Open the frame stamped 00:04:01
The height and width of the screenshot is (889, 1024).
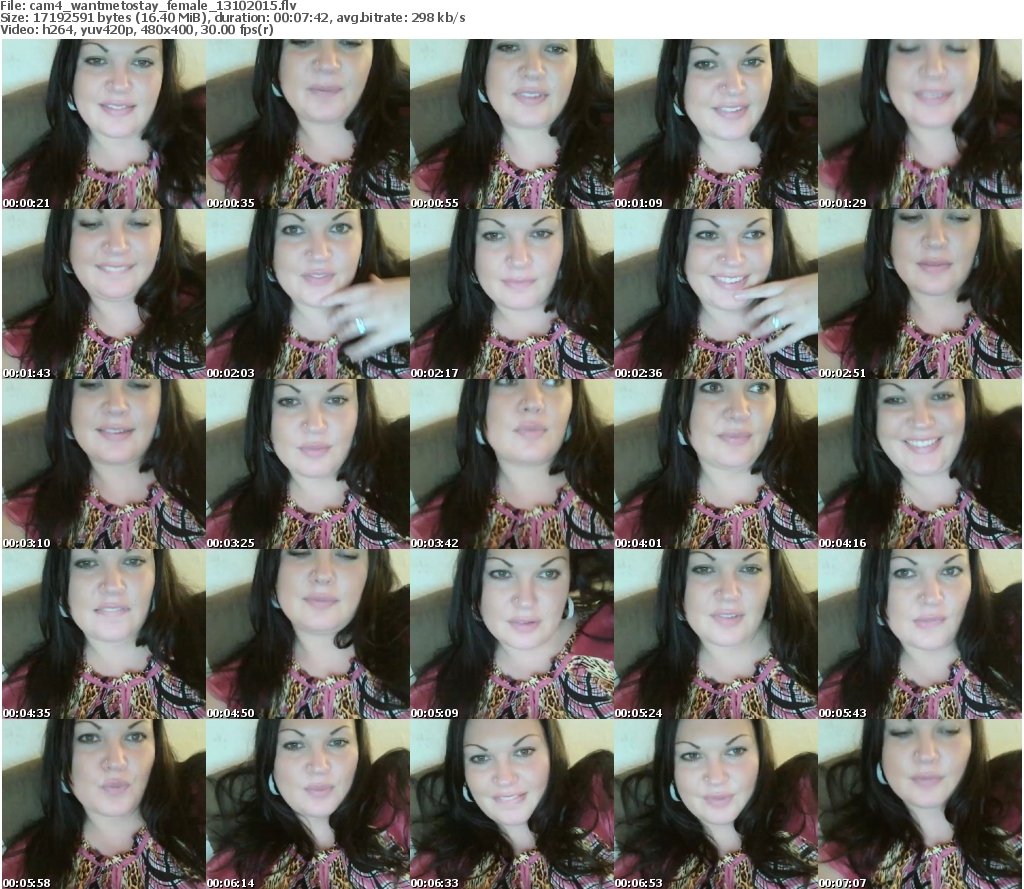[x=716, y=464]
